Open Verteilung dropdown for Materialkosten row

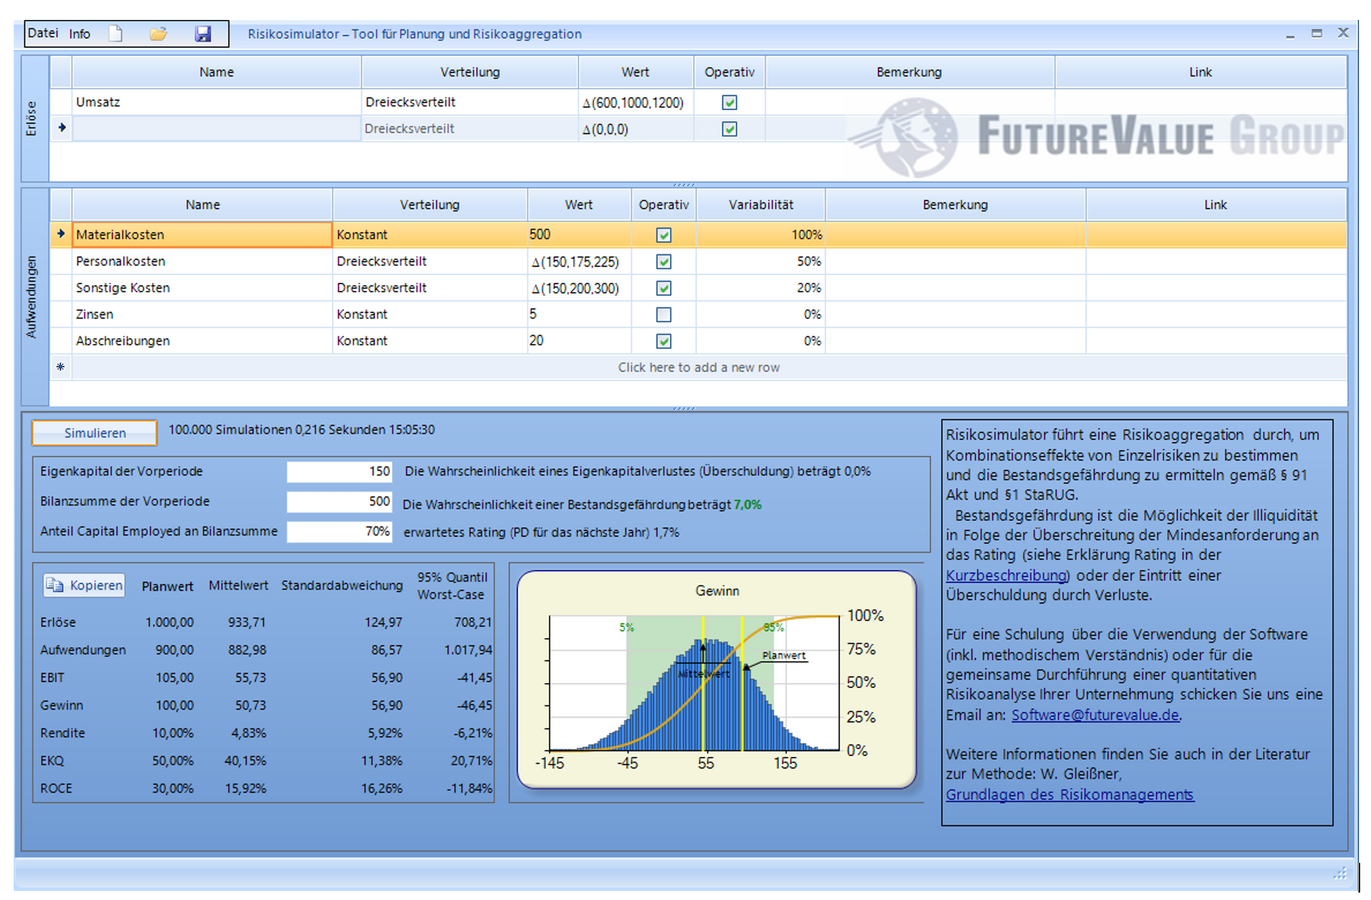(x=429, y=235)
